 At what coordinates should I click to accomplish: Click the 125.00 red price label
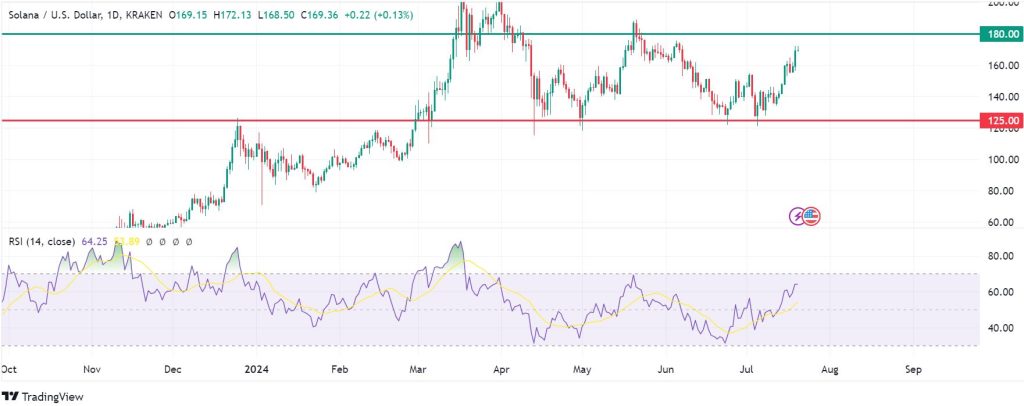tap(1002, 121)
